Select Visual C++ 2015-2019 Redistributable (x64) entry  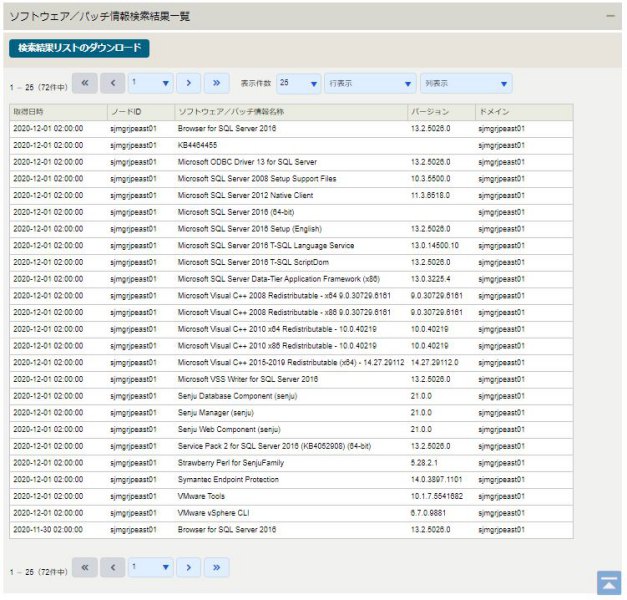pyautogui.click(x=291, y=363)
